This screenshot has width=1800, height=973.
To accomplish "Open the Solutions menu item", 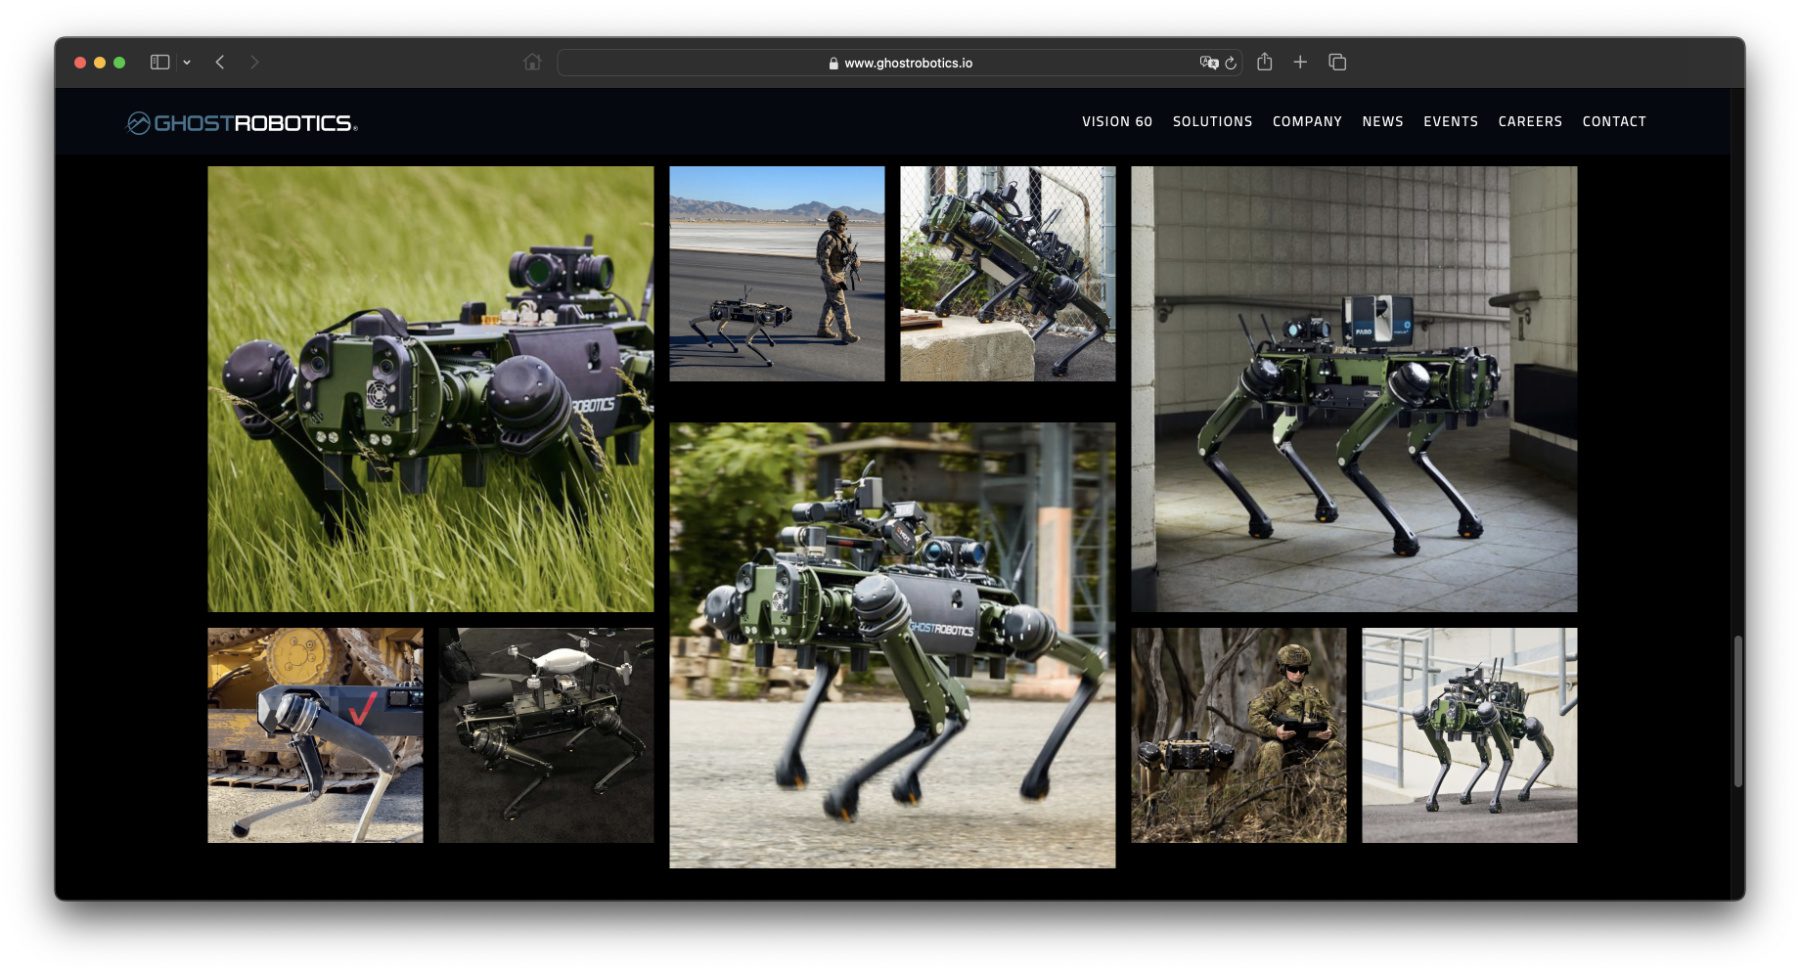I will 1212,121.
